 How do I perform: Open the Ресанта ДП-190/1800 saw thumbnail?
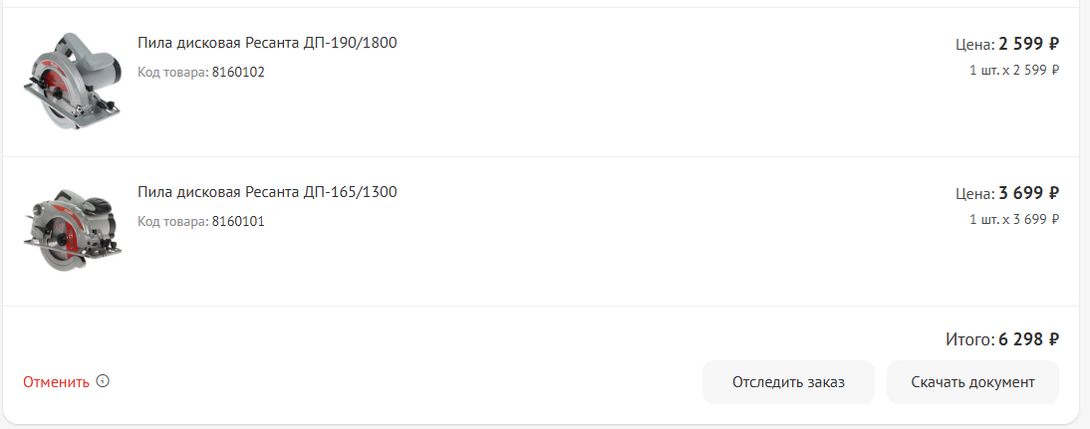tap(71, 80)
